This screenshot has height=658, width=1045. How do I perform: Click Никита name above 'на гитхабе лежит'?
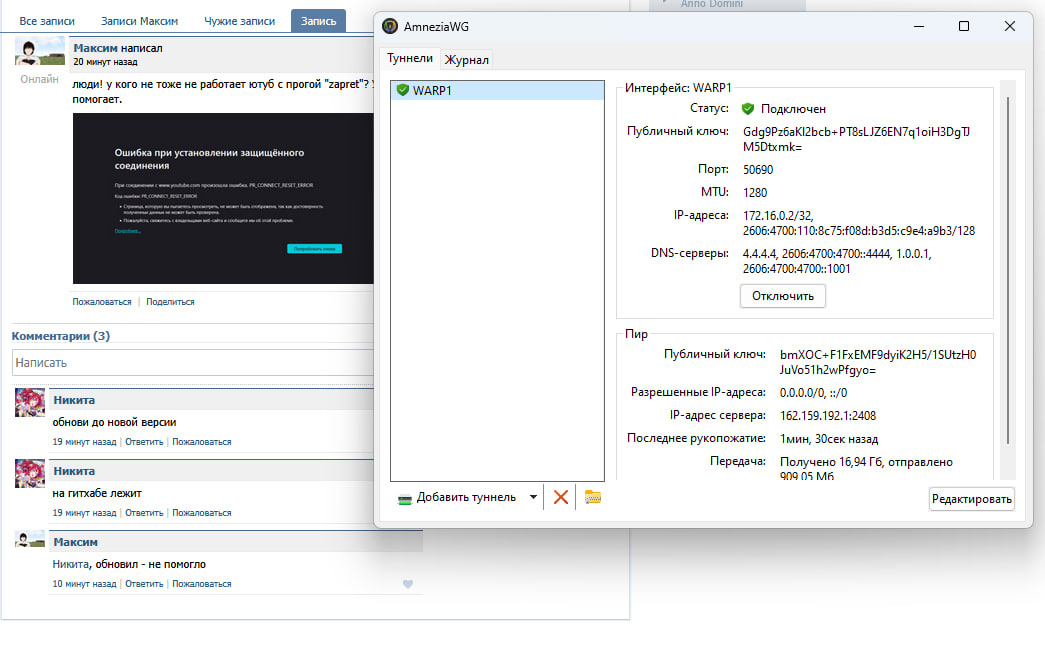click(74, 471)
